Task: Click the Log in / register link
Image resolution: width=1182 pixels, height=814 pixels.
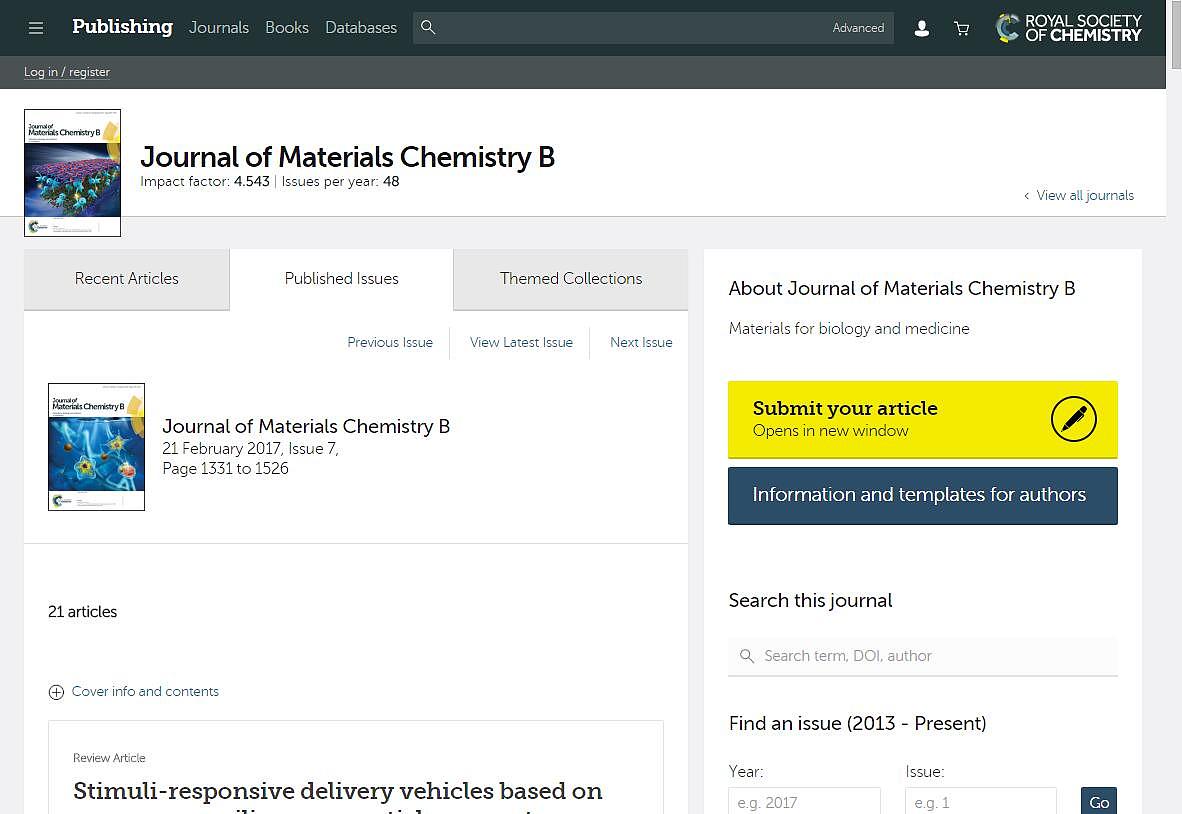Action: click(x=66, y=72)
